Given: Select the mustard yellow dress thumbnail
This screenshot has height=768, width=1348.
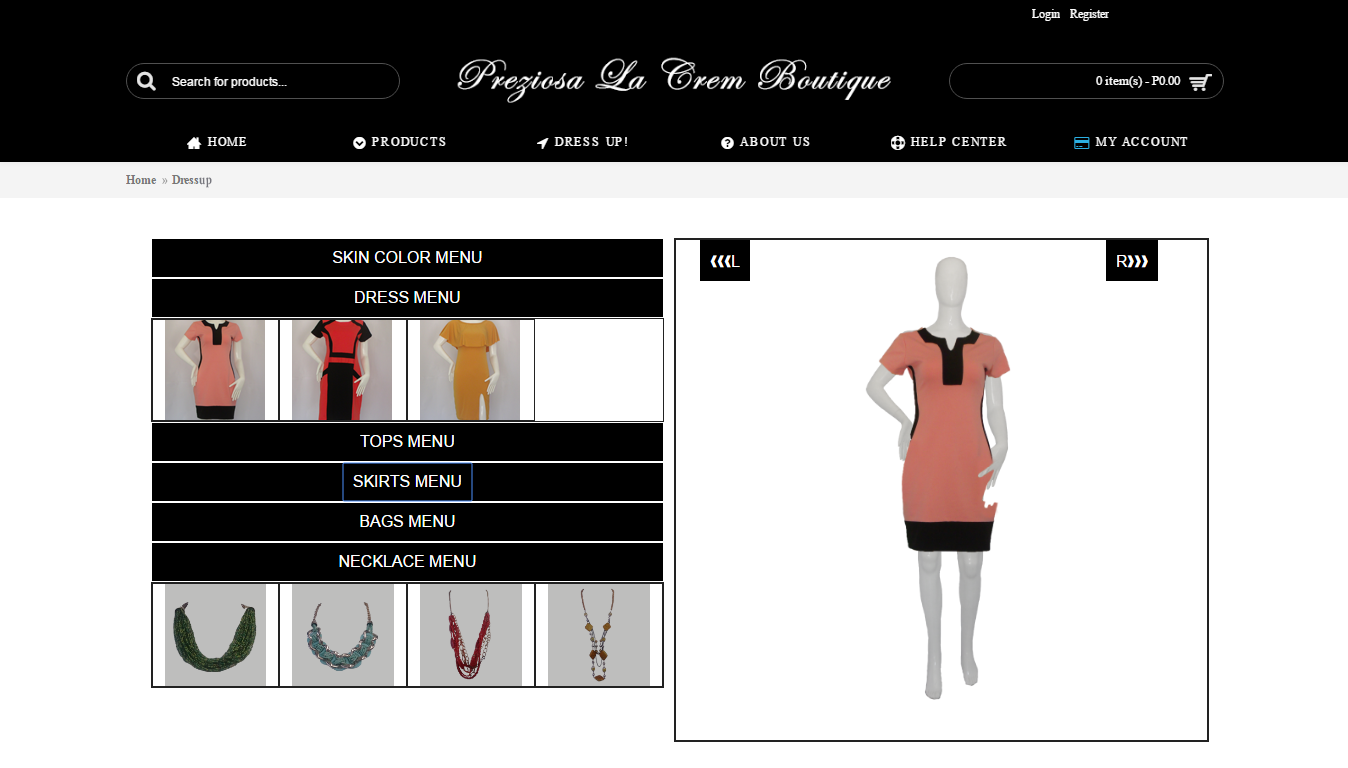Looking at the screenshot, I should pyautogui.click(x=470, y=370).
